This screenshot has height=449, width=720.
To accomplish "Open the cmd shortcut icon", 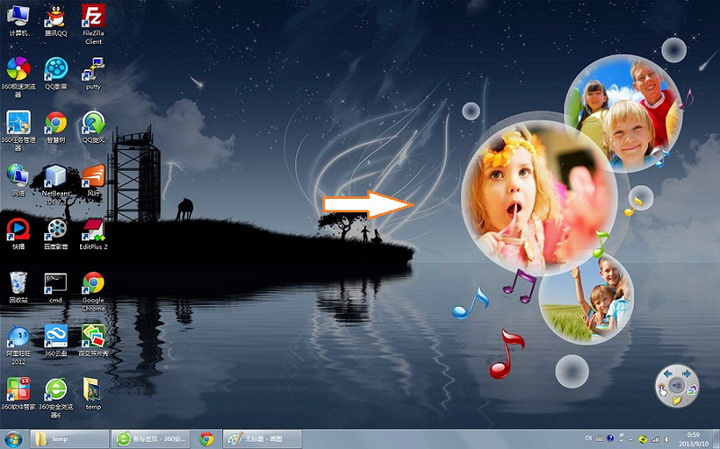I will [x=56, y=283].
